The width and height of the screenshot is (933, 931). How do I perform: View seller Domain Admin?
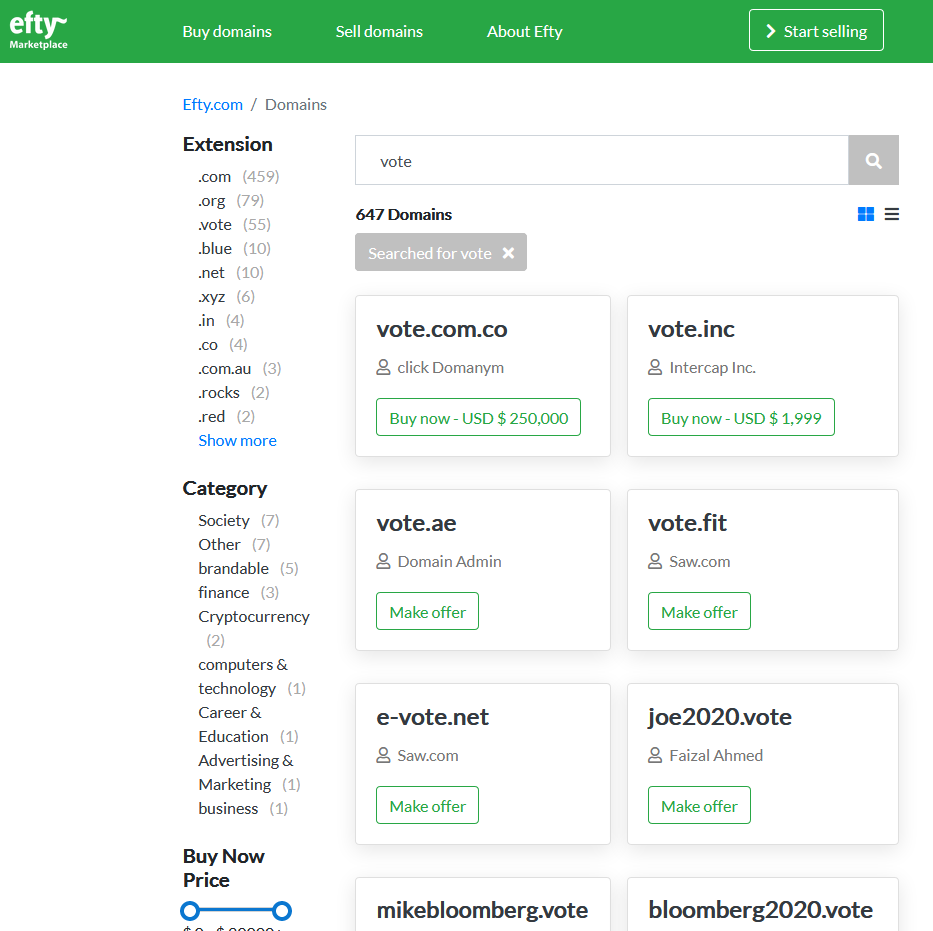point(449,562)
